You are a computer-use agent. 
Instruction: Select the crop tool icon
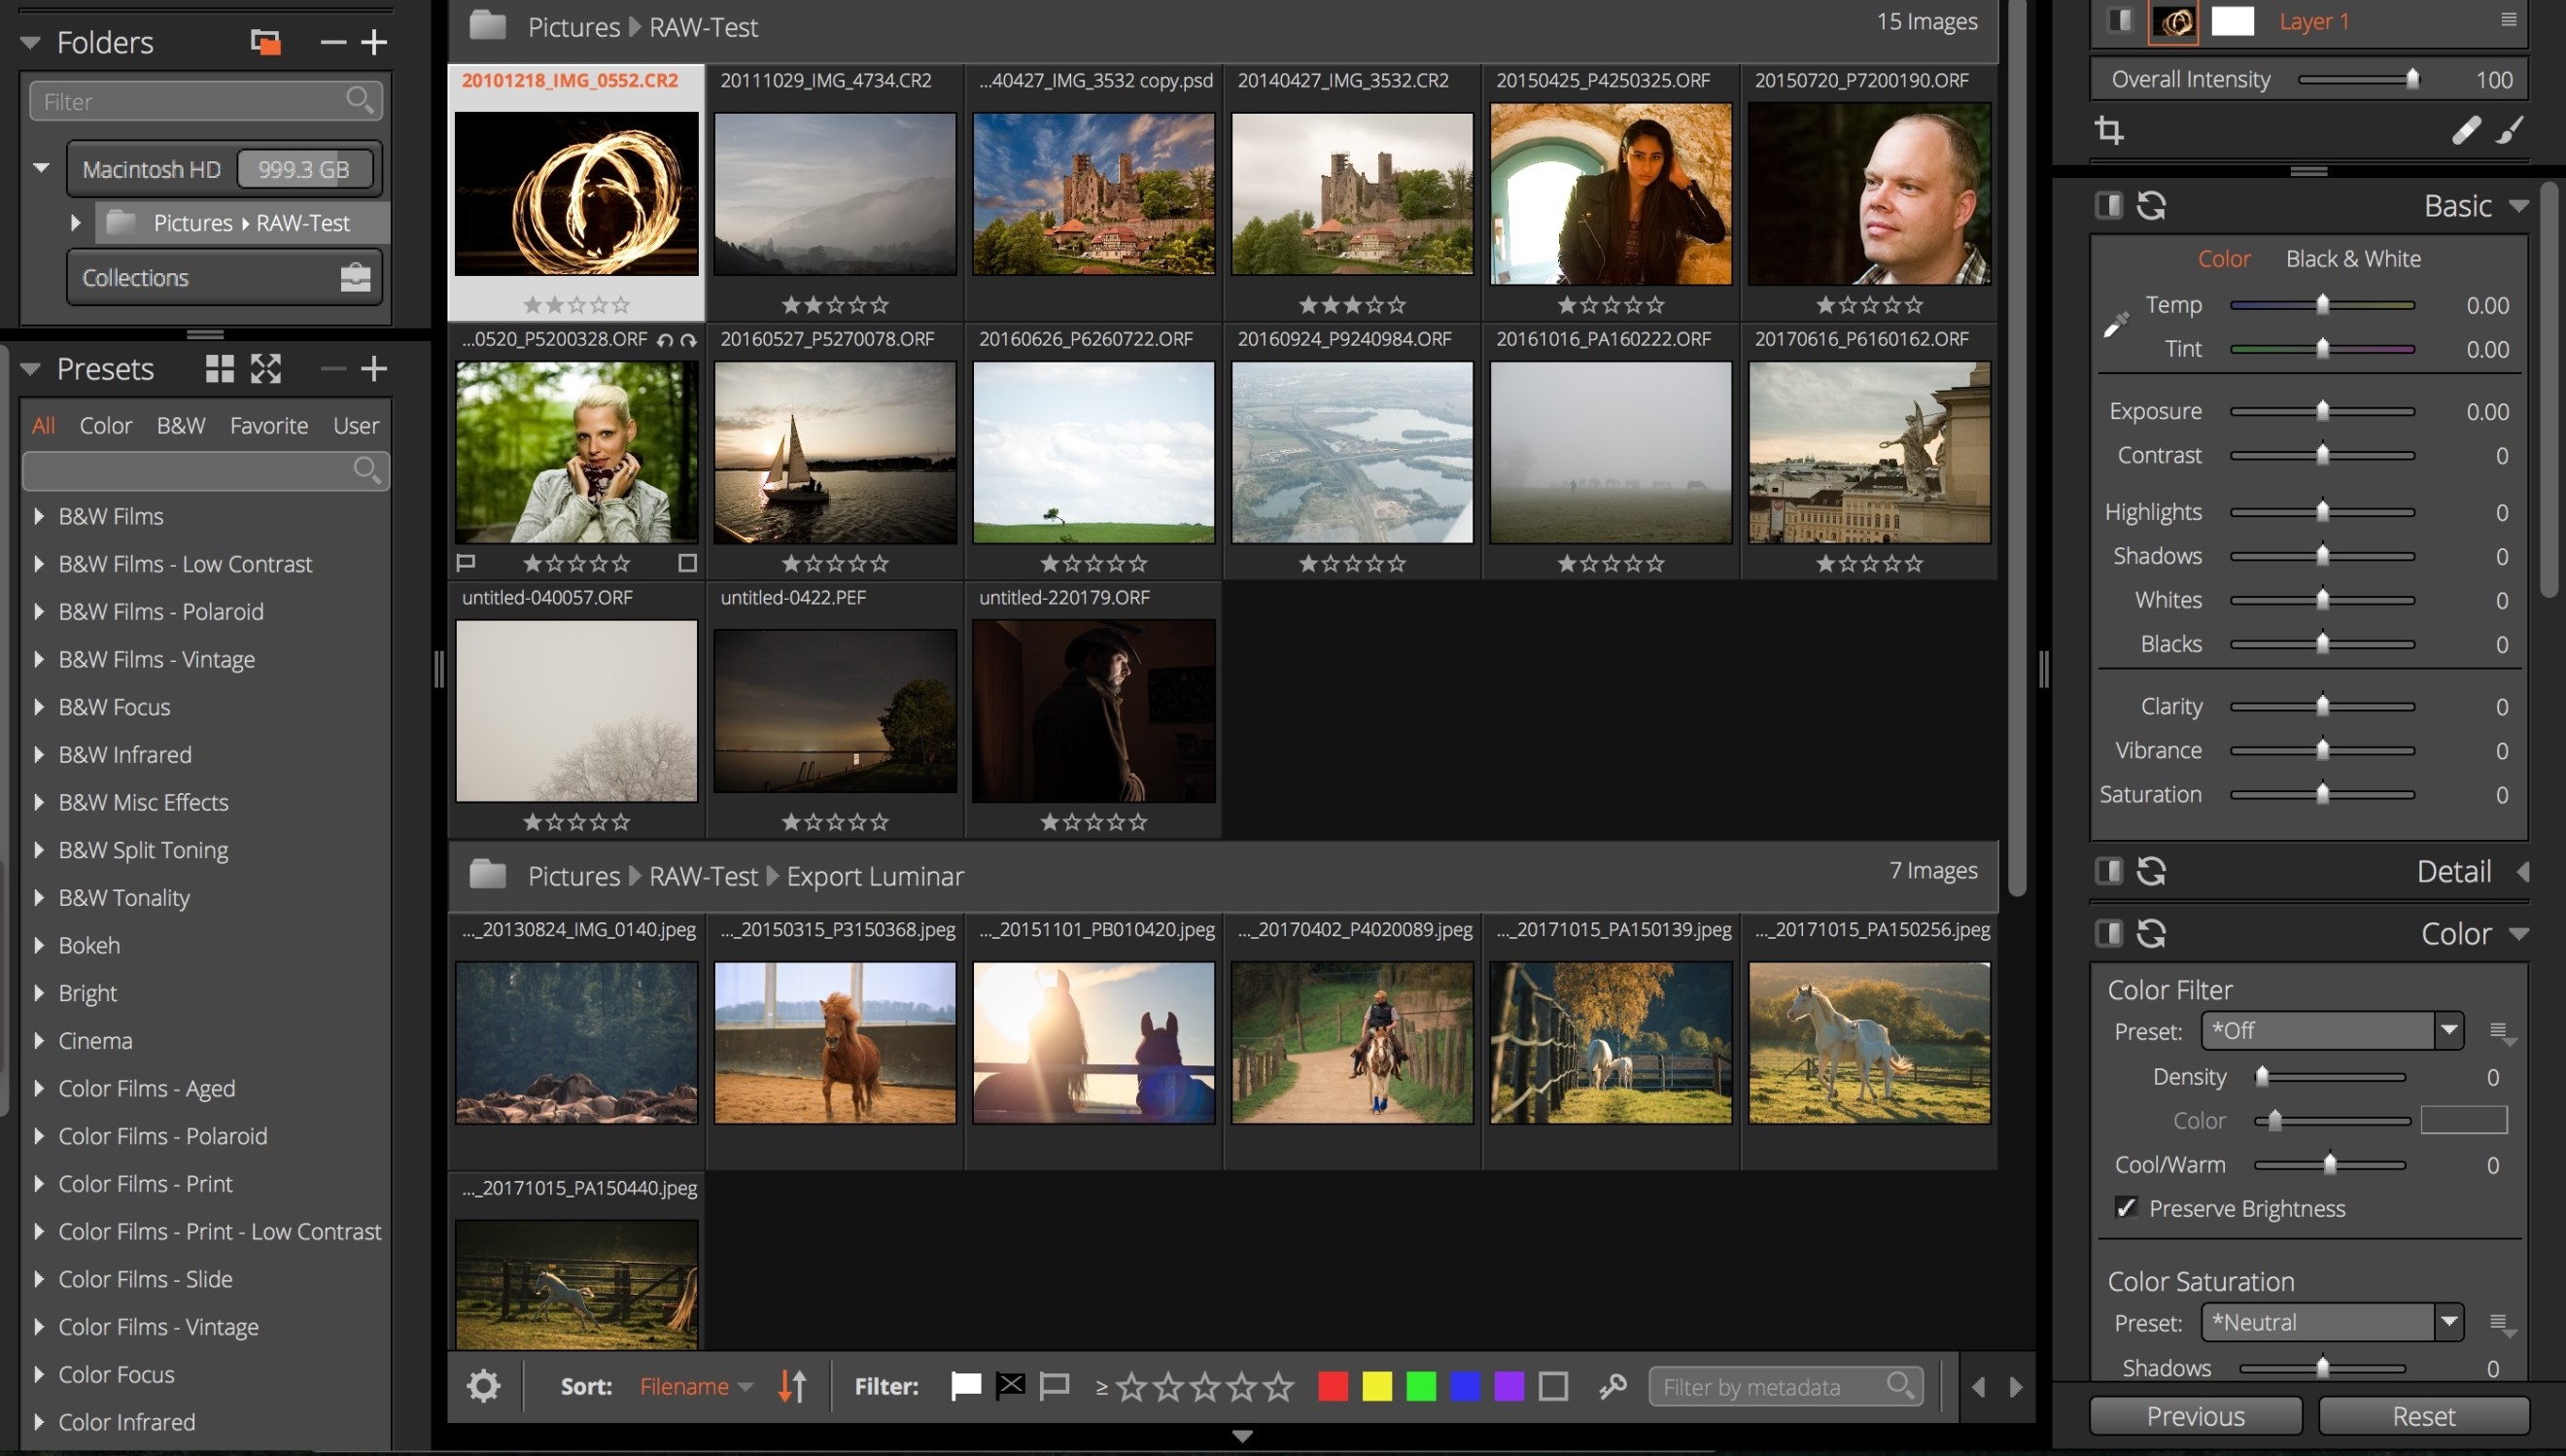pyautogui.click(x=2109, y=130)
